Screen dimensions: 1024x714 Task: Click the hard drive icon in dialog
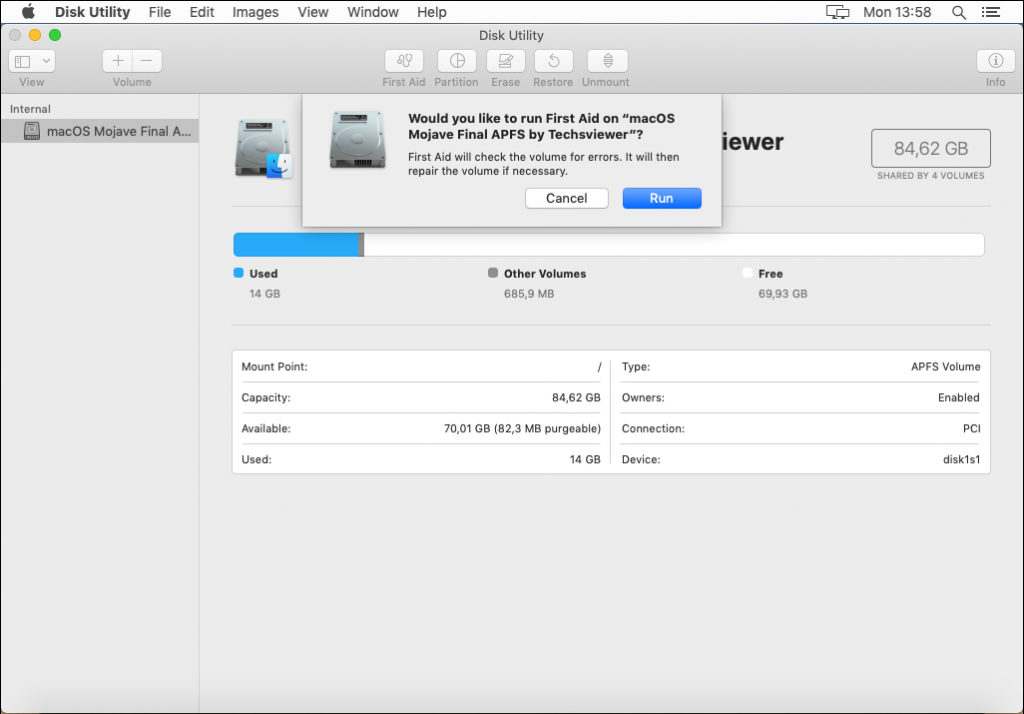(x=357, y=139)
